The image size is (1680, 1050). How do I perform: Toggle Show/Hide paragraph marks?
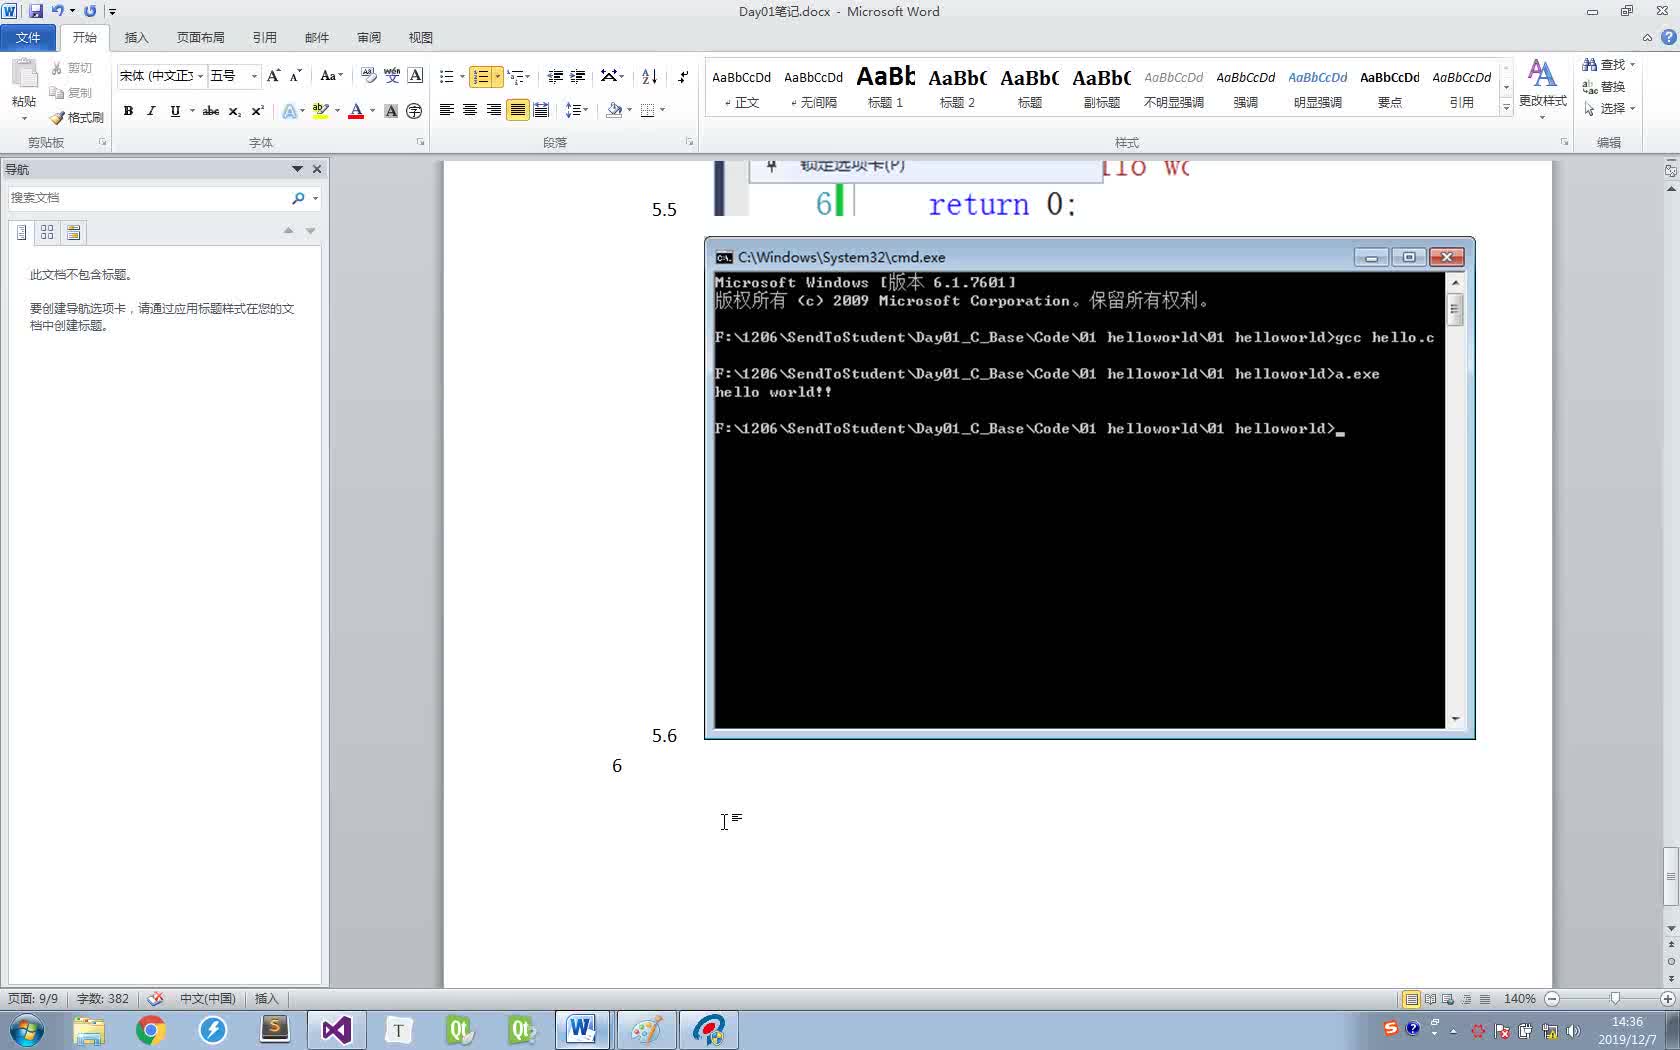coord(683,76)
